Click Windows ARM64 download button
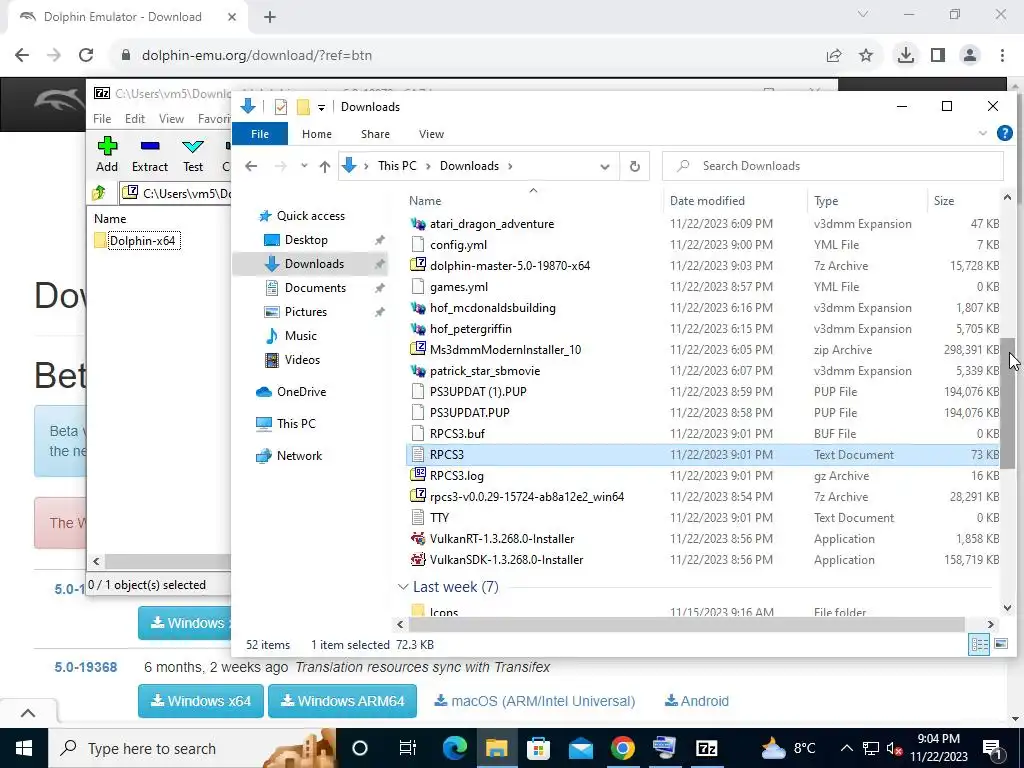Screen dimensions: 1024x768 coord(342,701)
